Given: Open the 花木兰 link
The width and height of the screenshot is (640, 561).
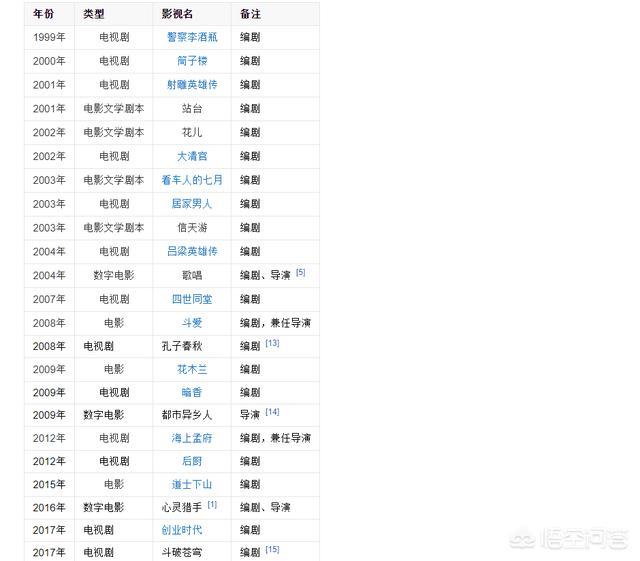Looking at the screenshot, I should [192, 369].
